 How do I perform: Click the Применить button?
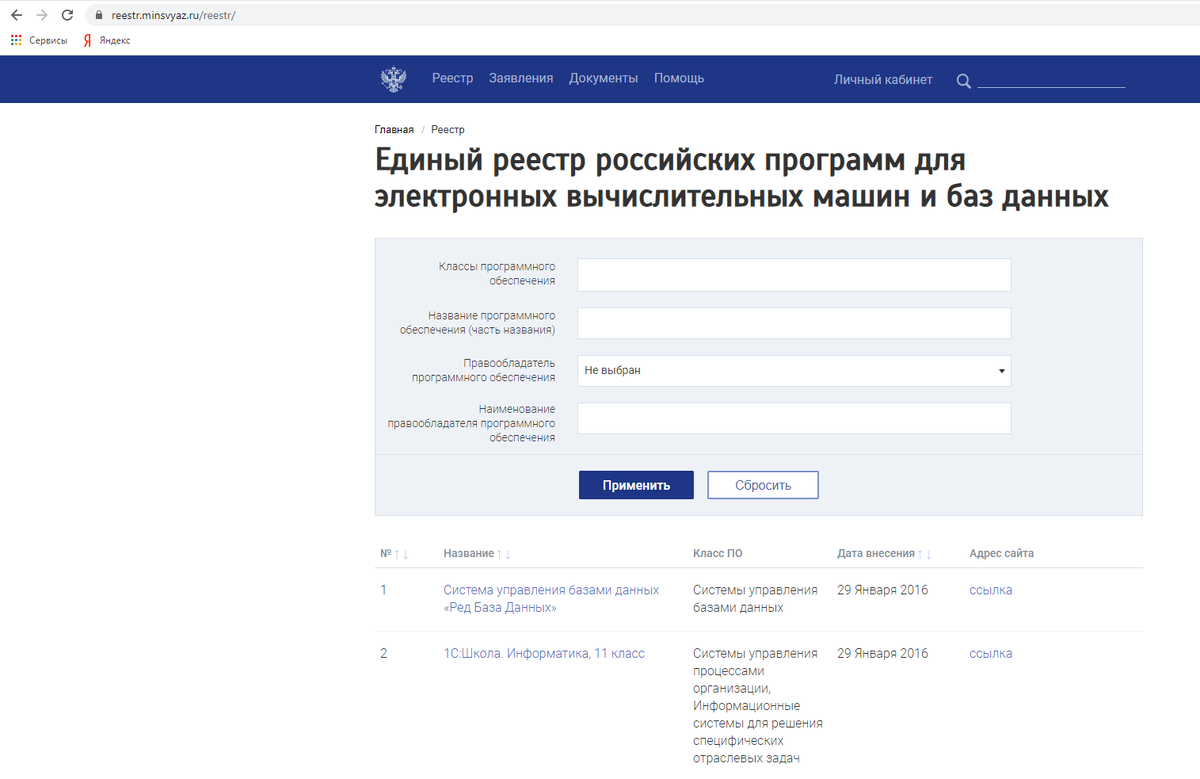click(636, 485)
